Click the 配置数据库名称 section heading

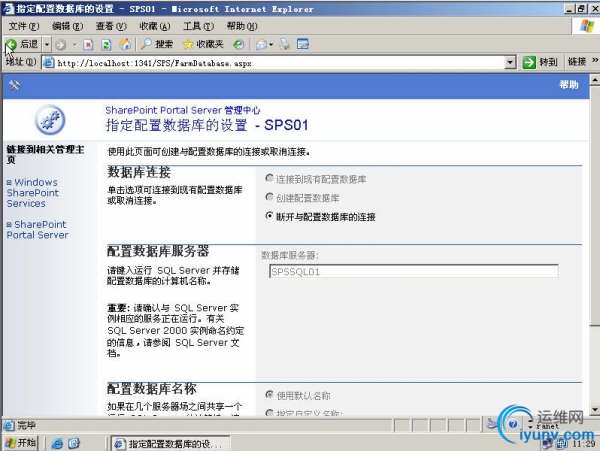pos(152,389)
